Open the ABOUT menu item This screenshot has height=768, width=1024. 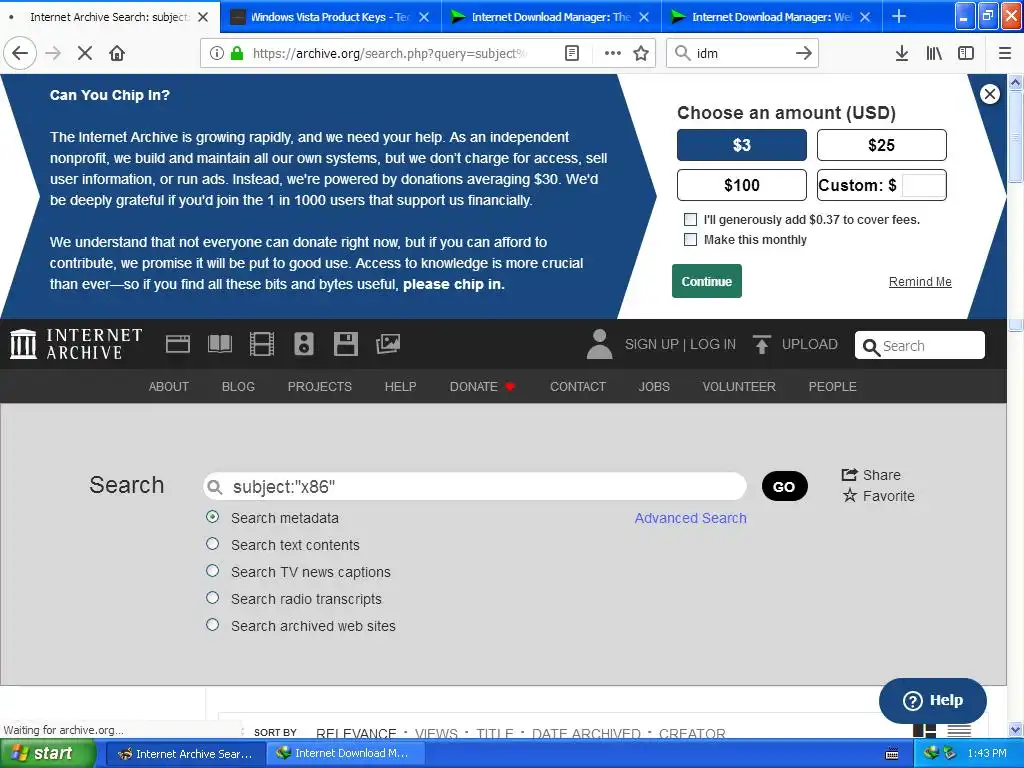pos(168,387)
